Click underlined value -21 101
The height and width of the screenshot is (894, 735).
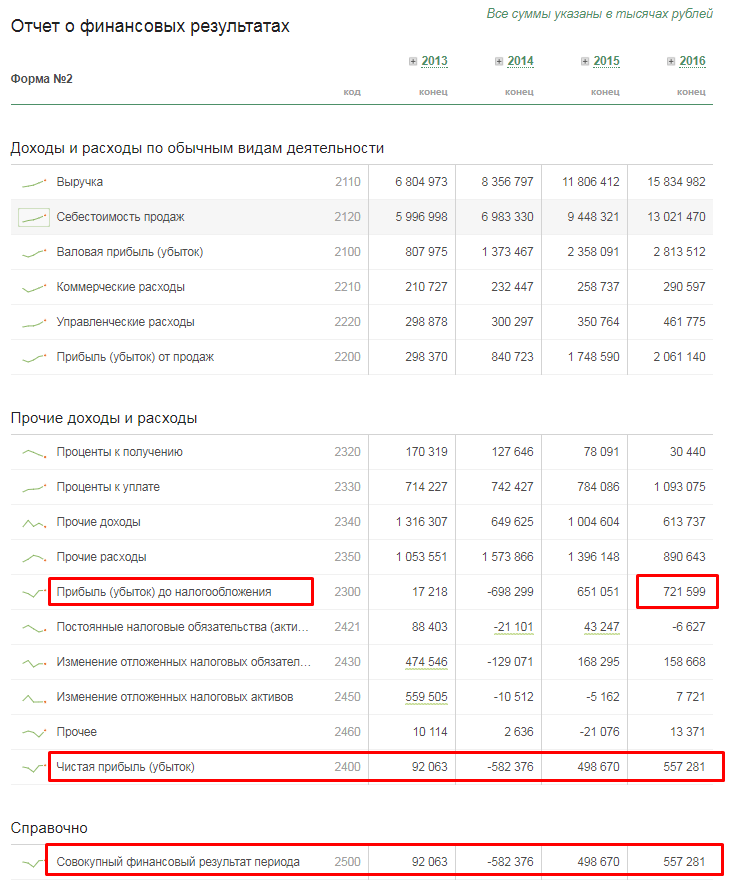[x=514, y=627]
